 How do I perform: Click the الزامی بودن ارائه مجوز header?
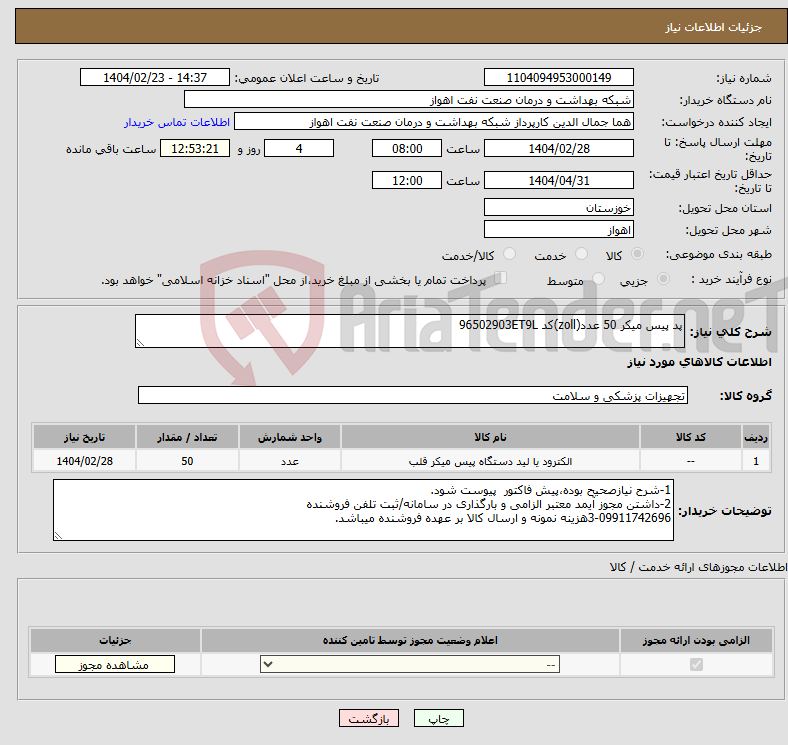[696, 640]
